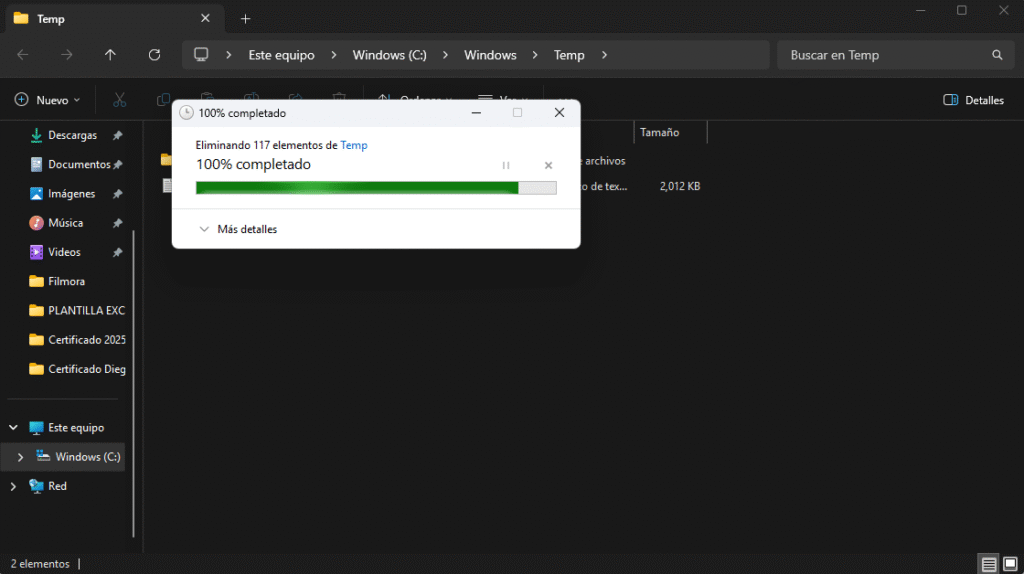This screenshot has height=574, width=1024.
Task: Open chevron after Windows breadcrumb
Action: 535,55
